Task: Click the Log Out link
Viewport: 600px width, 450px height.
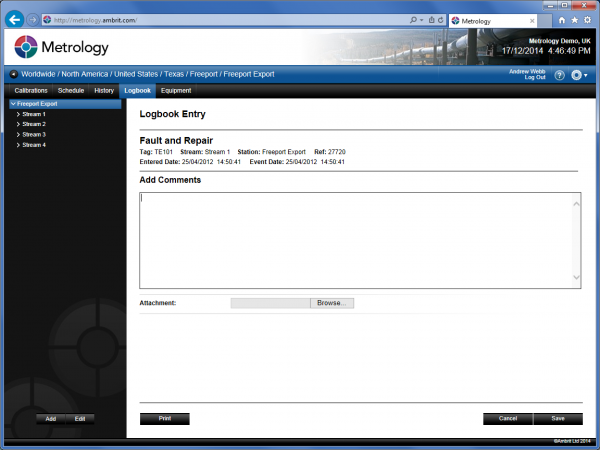Action: pyautogui.click(x=535, y=77)
